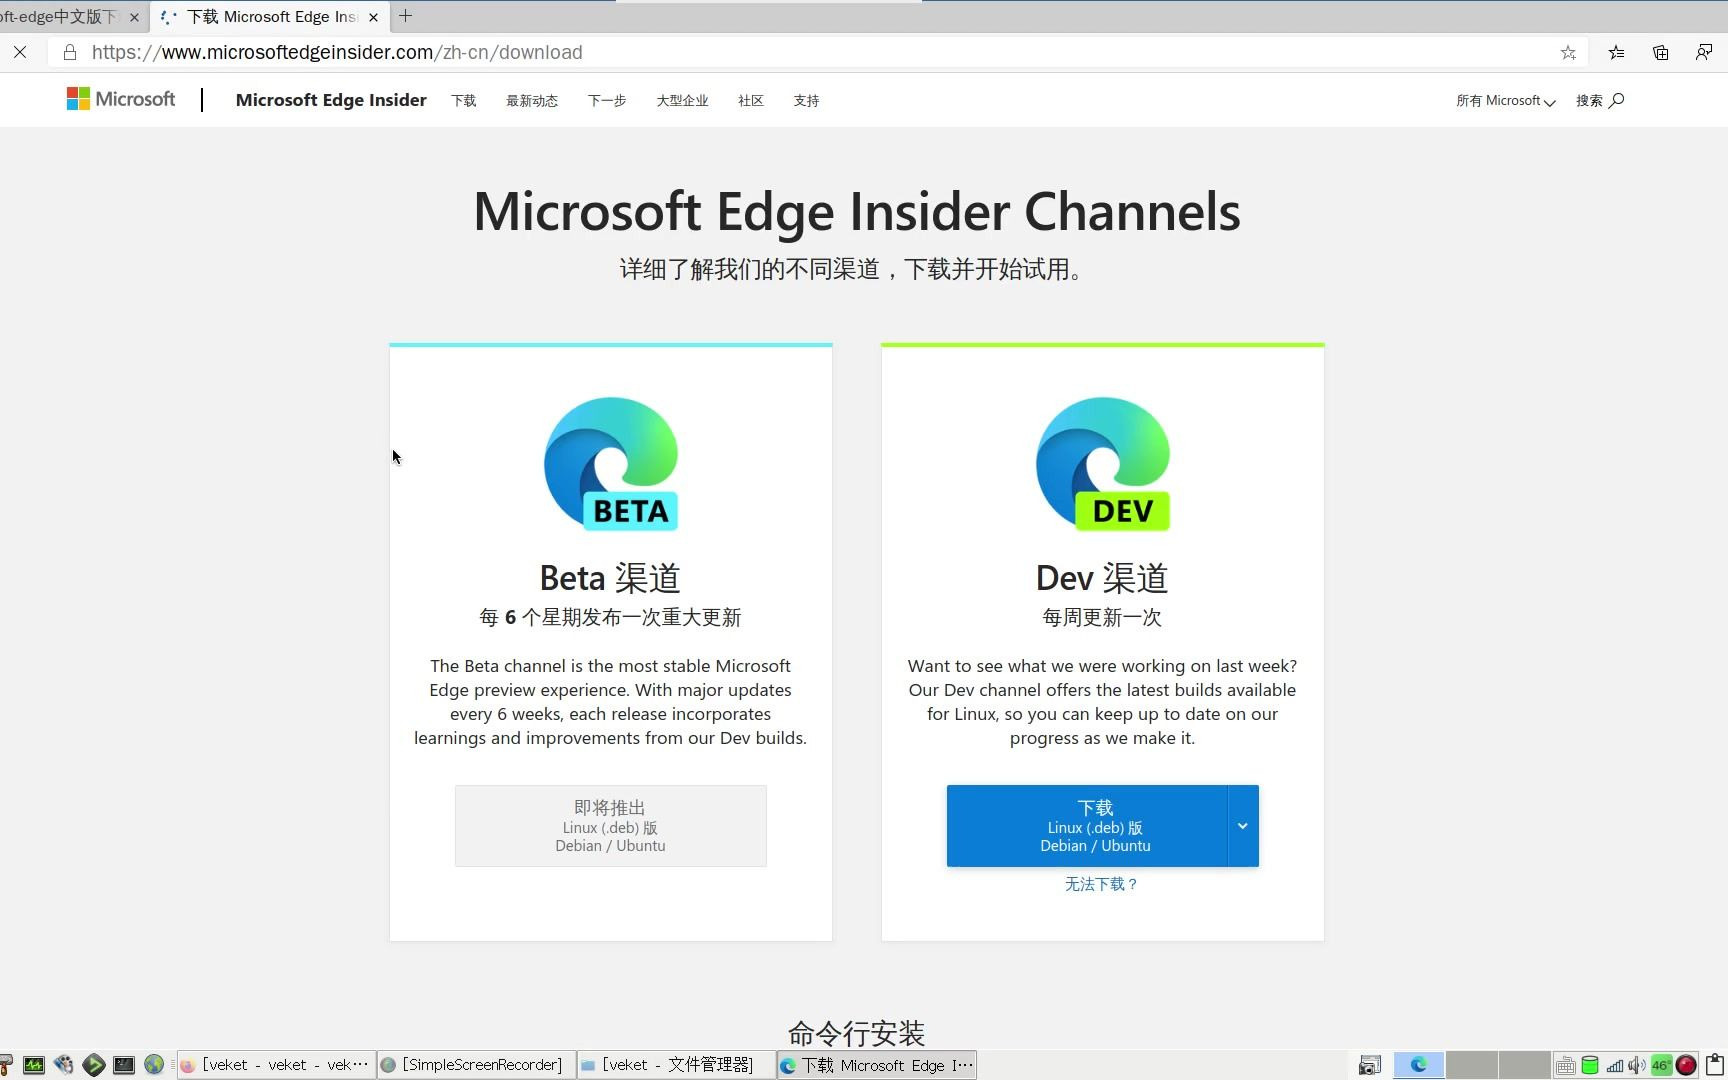Open the 搜索 search button
This screenshot has height=1080, width=1728.
pos(1600,101)
